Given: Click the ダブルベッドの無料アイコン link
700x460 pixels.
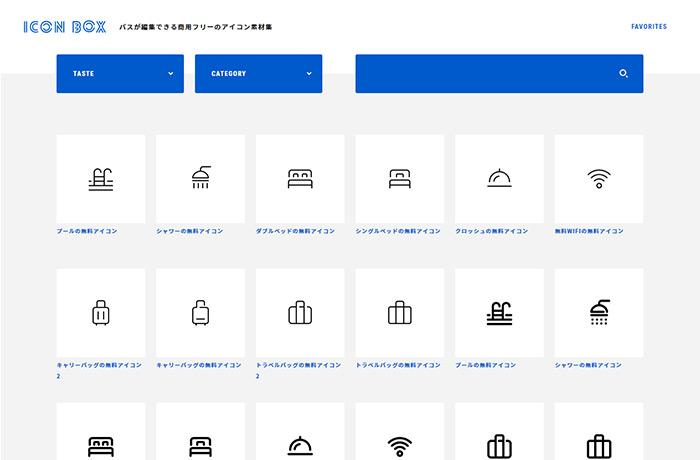Looking at the screenshot, I should tap(295, 231).
